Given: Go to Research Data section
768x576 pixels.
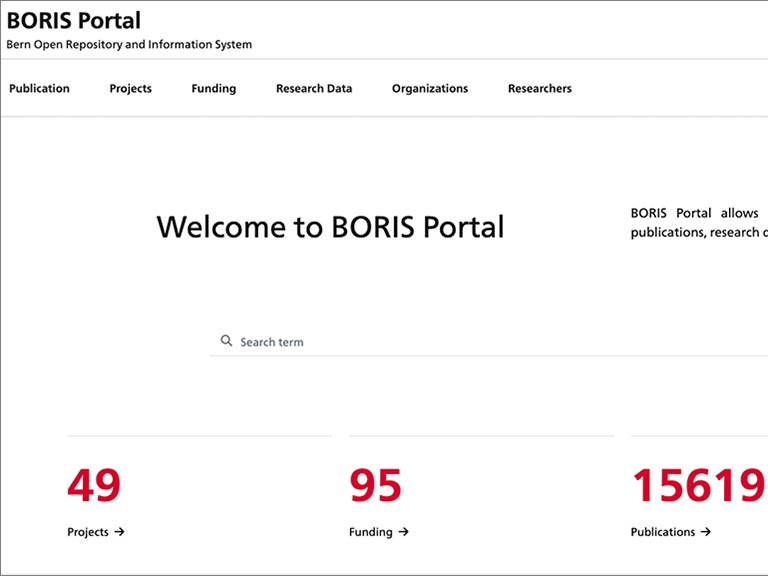Looking at the screenshot, I should (x=314, y=89).
